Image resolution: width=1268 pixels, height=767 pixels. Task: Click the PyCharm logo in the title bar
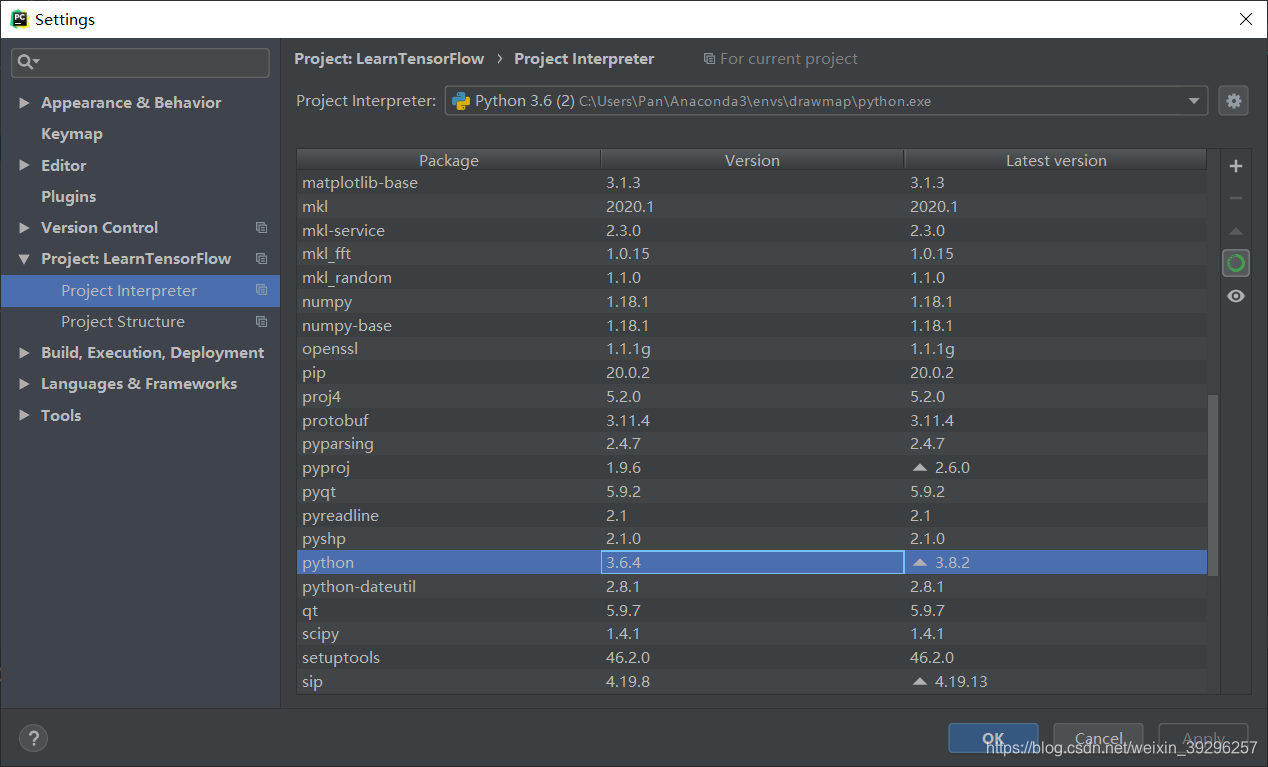tap(19, 18)
